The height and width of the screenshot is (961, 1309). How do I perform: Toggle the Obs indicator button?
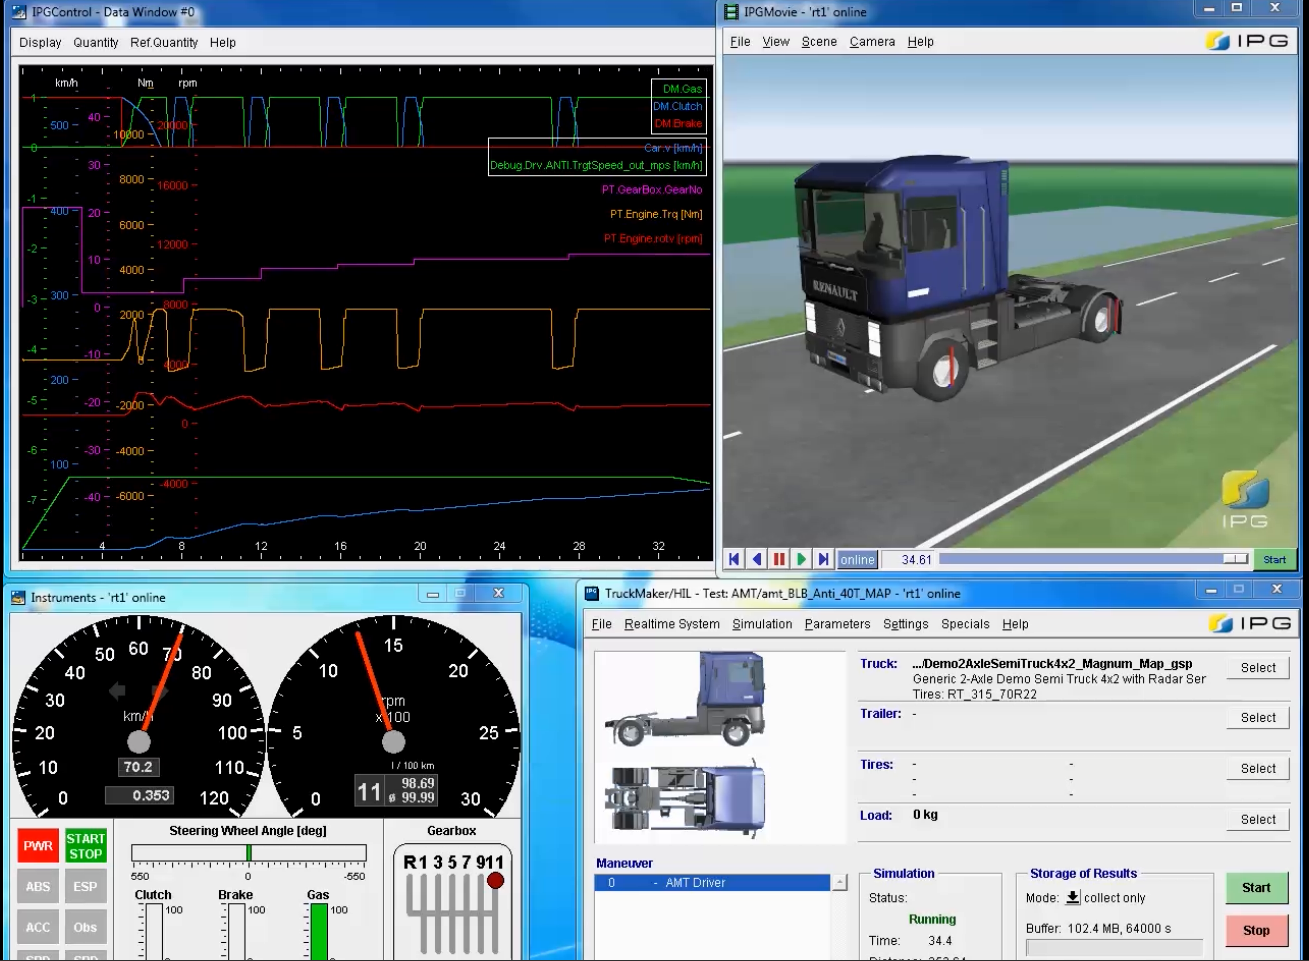(x=85, y=928)
